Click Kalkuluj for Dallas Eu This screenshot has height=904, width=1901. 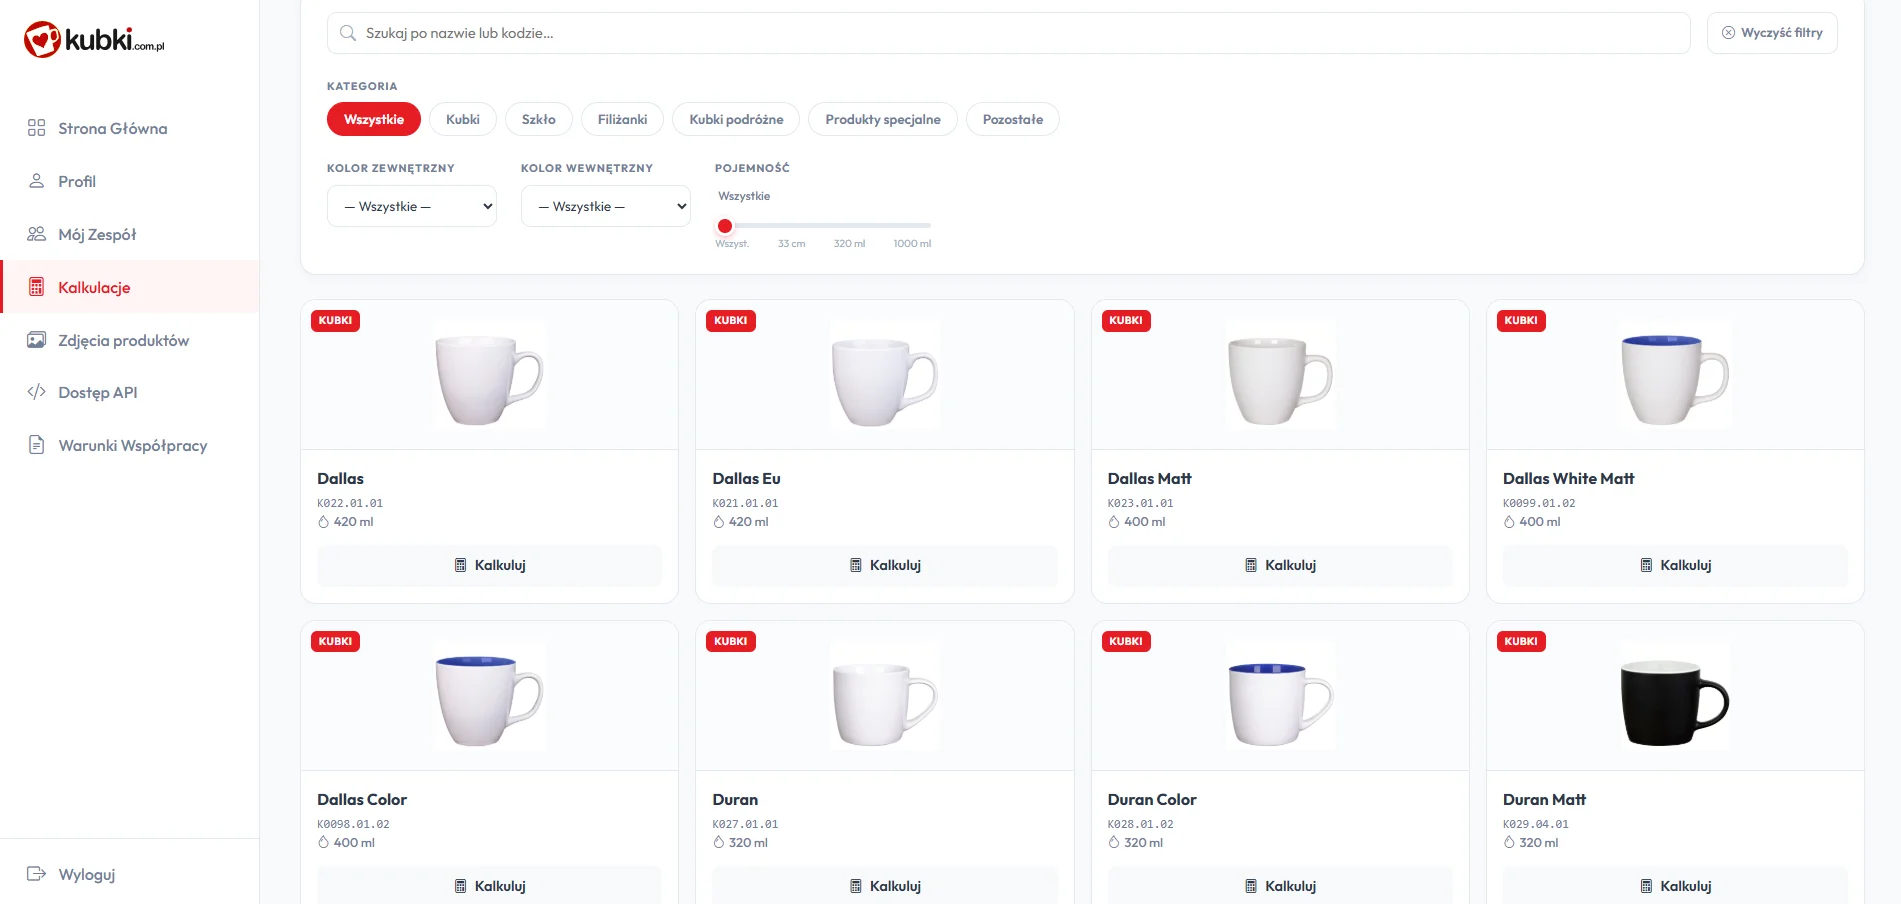(x=885, y=565)
